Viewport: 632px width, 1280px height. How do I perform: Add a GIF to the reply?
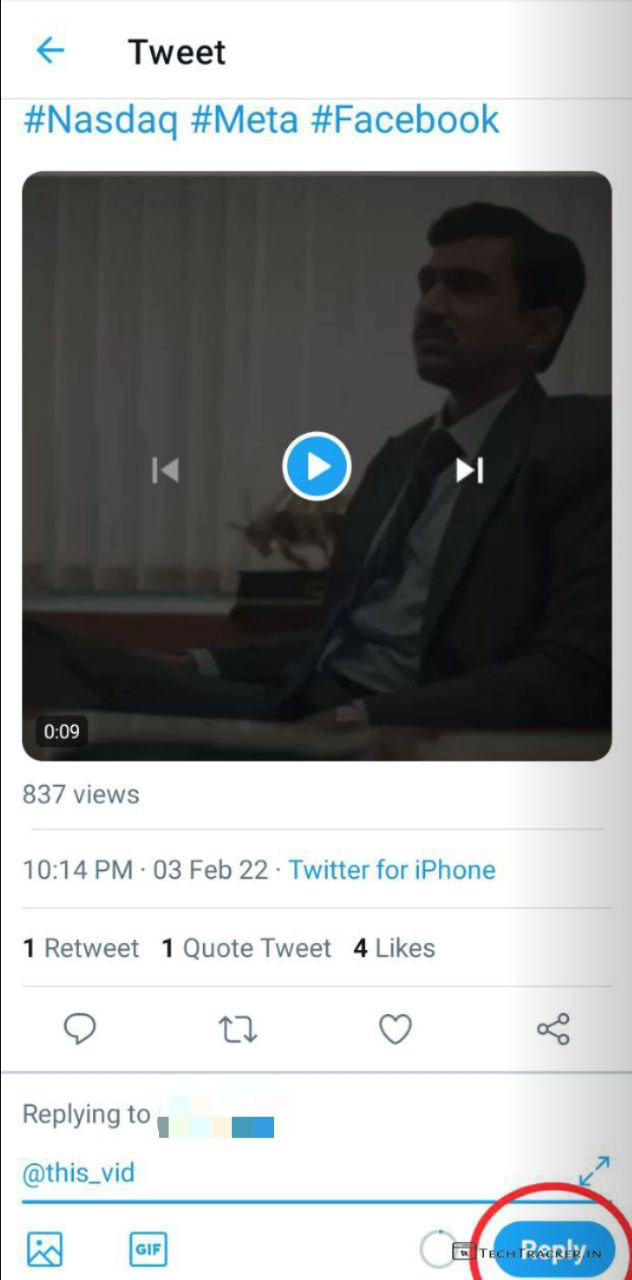(x=148, y=1249)
